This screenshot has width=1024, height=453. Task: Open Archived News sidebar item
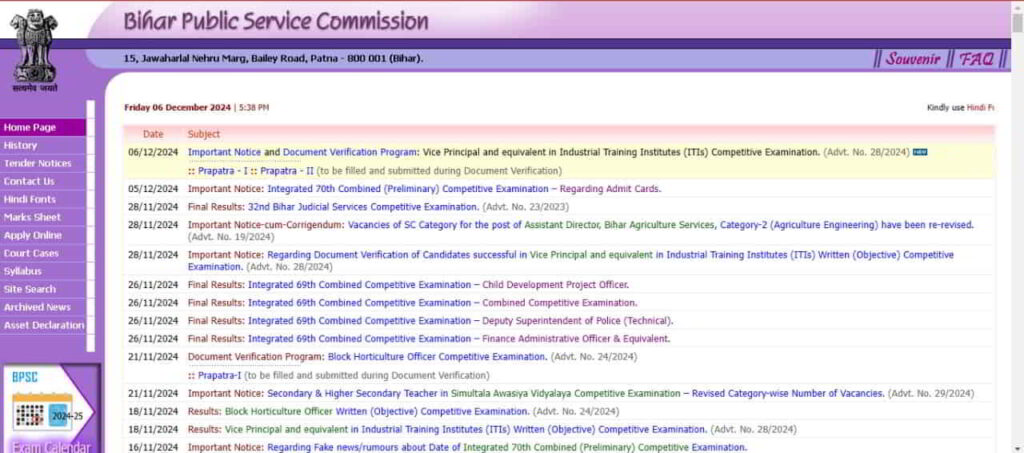tap(42, 307)
